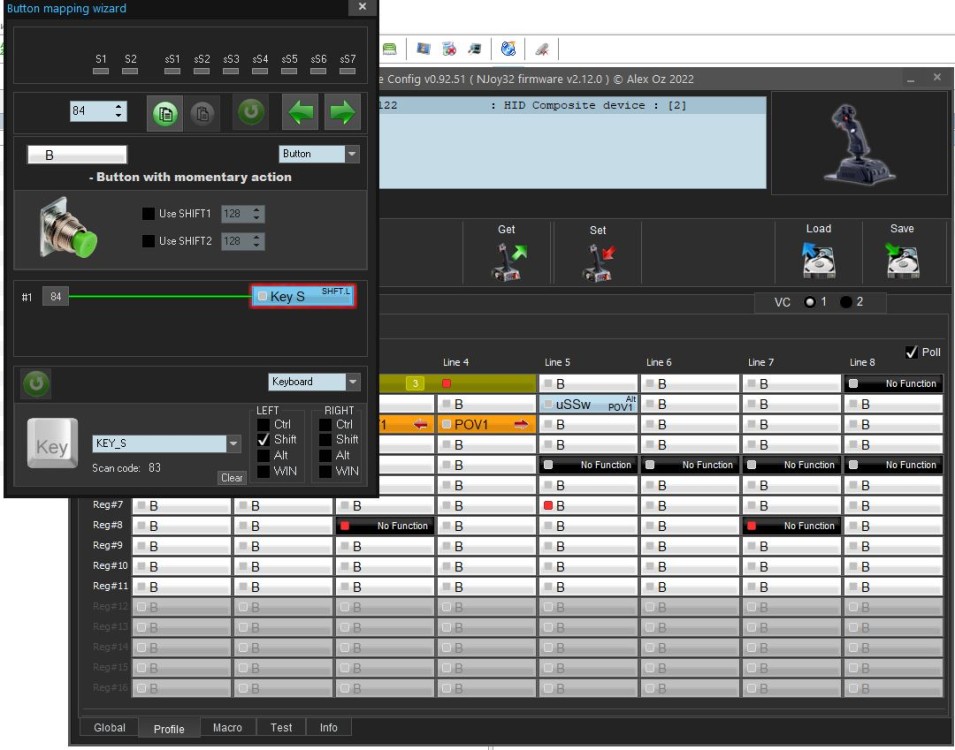The image size is (955, 750).
Task: Enable the Use SHIFT1 checkbox
Action: pyautogui.click(x=149, y=214)
